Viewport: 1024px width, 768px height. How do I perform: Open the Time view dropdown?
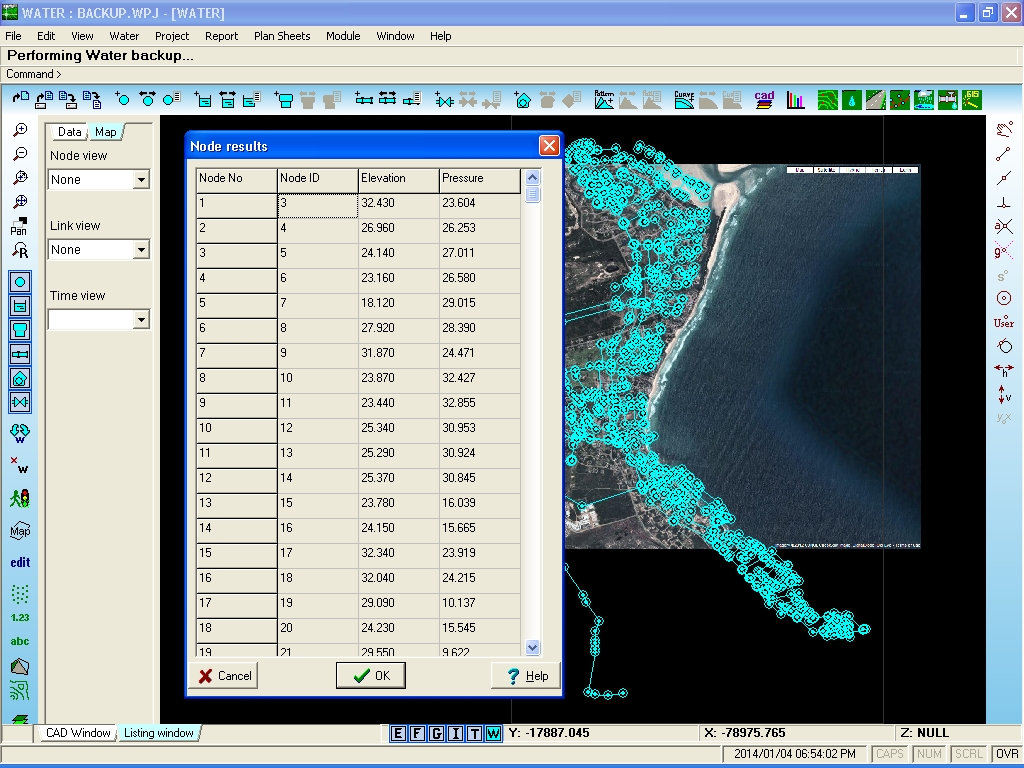[141, 319]
